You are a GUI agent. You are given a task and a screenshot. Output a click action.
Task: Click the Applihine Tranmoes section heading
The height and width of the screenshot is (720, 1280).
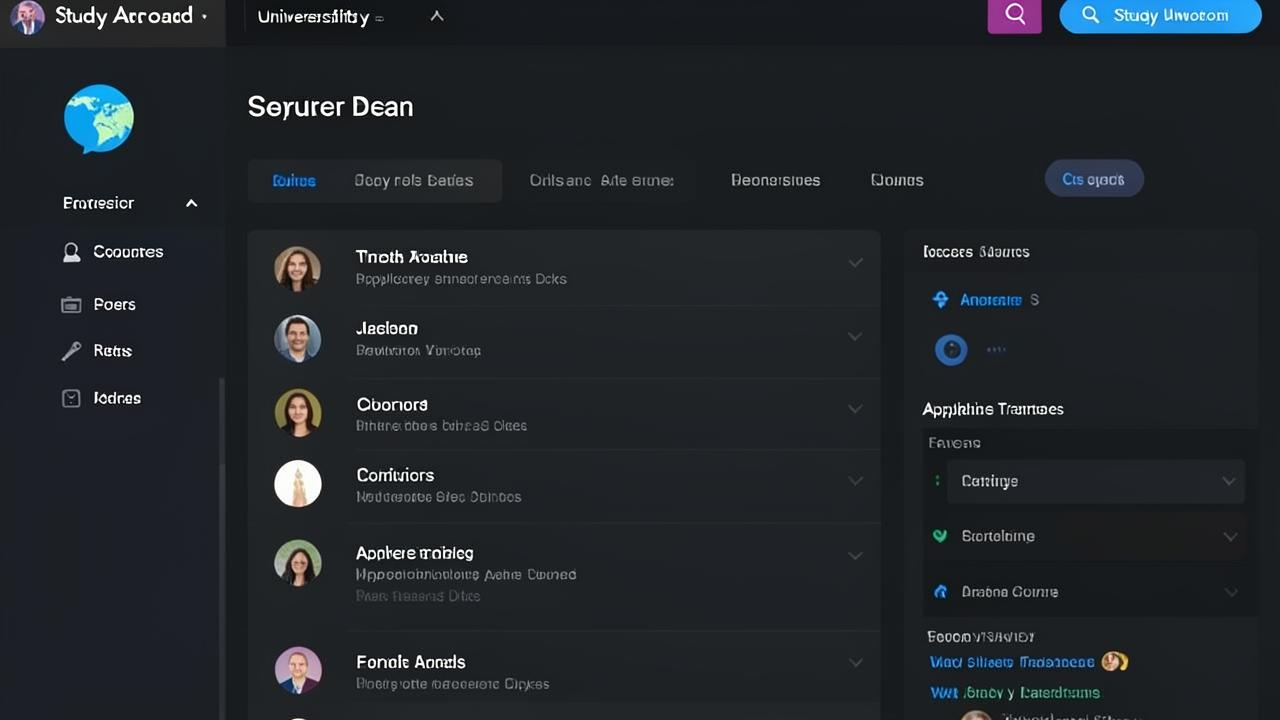[992, 409]
